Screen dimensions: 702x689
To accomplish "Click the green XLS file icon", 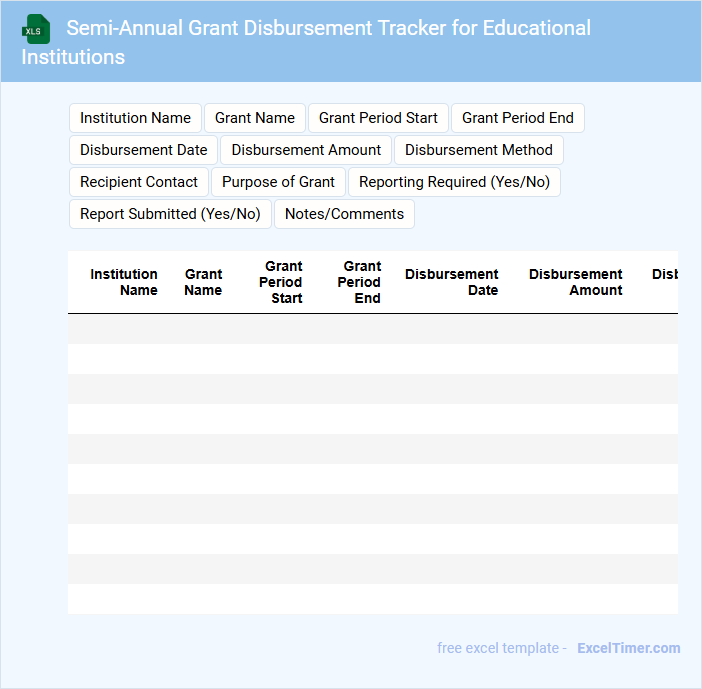I will (x=37, y=29).
